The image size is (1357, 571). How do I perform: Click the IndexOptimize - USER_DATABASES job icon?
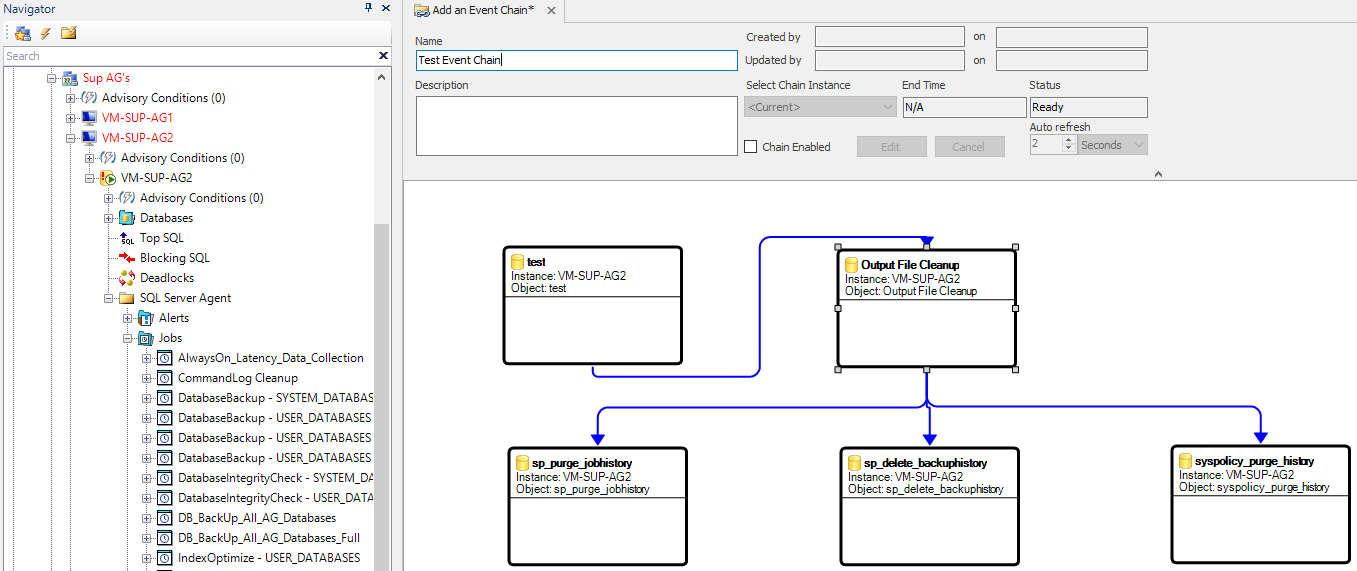pos(165,558)
